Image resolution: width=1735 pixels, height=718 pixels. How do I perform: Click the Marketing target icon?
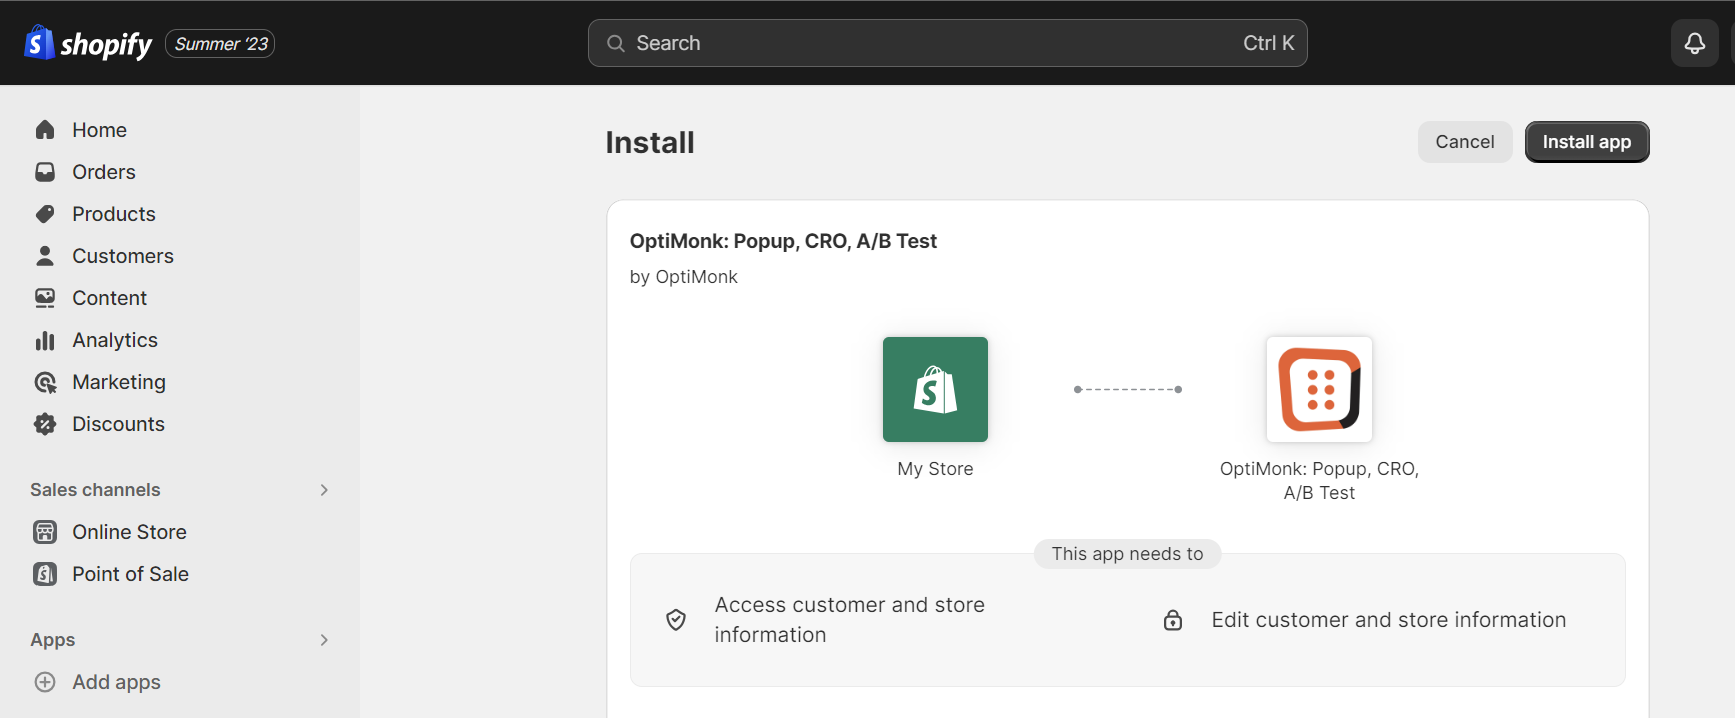tap(45, 382)
